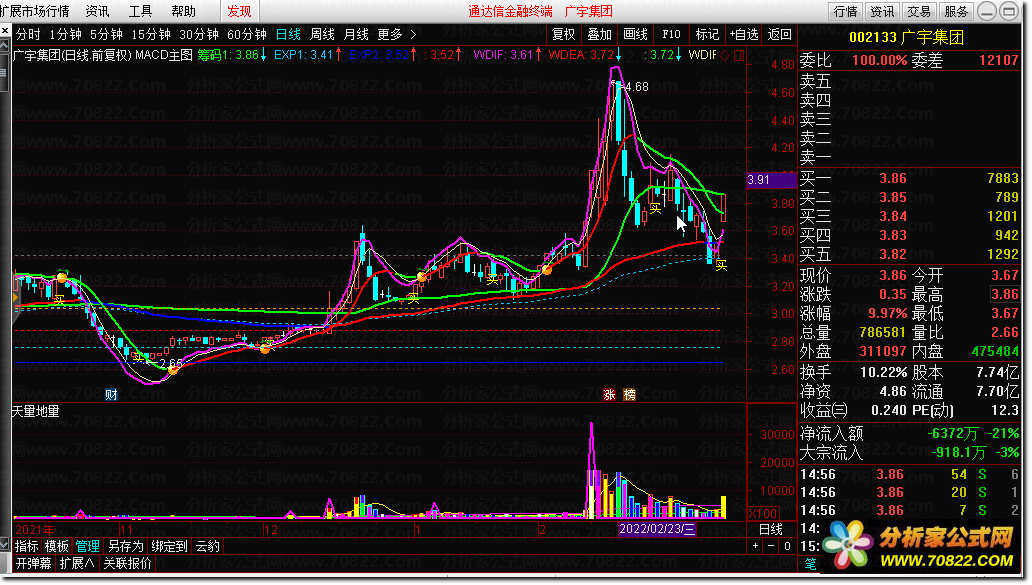Expand the 扩展∧ panel
The image size is (1032, 585).
pos(77,563)
